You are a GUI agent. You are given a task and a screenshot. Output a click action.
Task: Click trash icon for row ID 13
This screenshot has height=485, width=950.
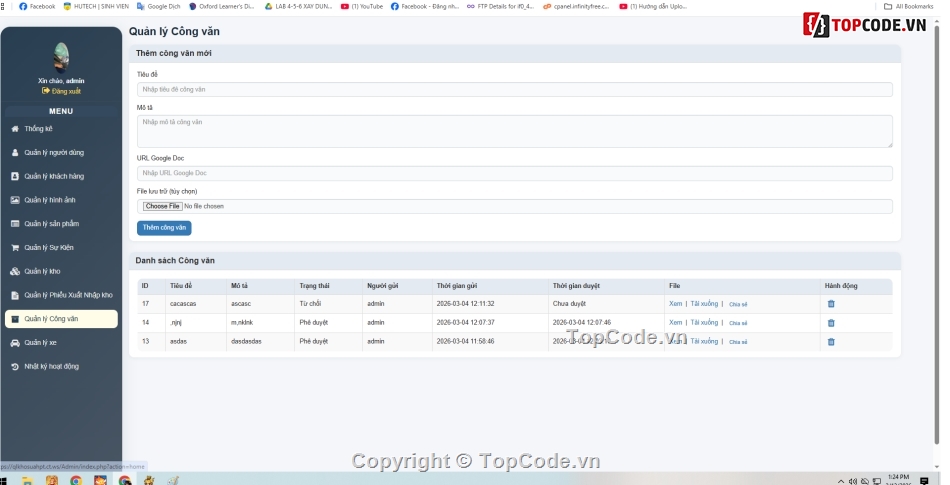(830, 342)
